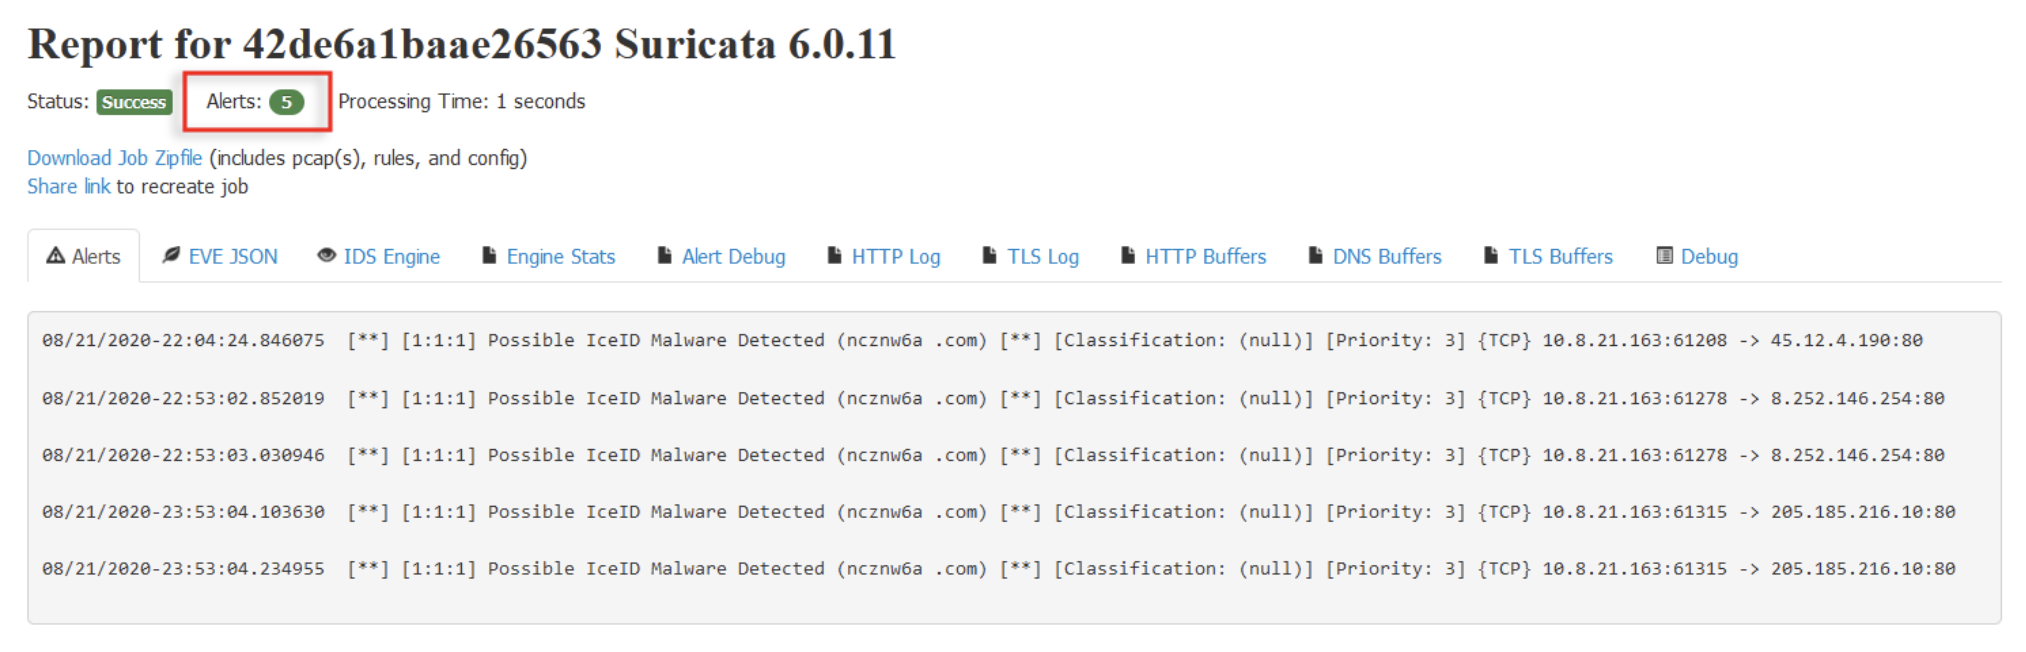
Task: Click the first alert line to 45.12.4.190
Action: click(982, 340)
